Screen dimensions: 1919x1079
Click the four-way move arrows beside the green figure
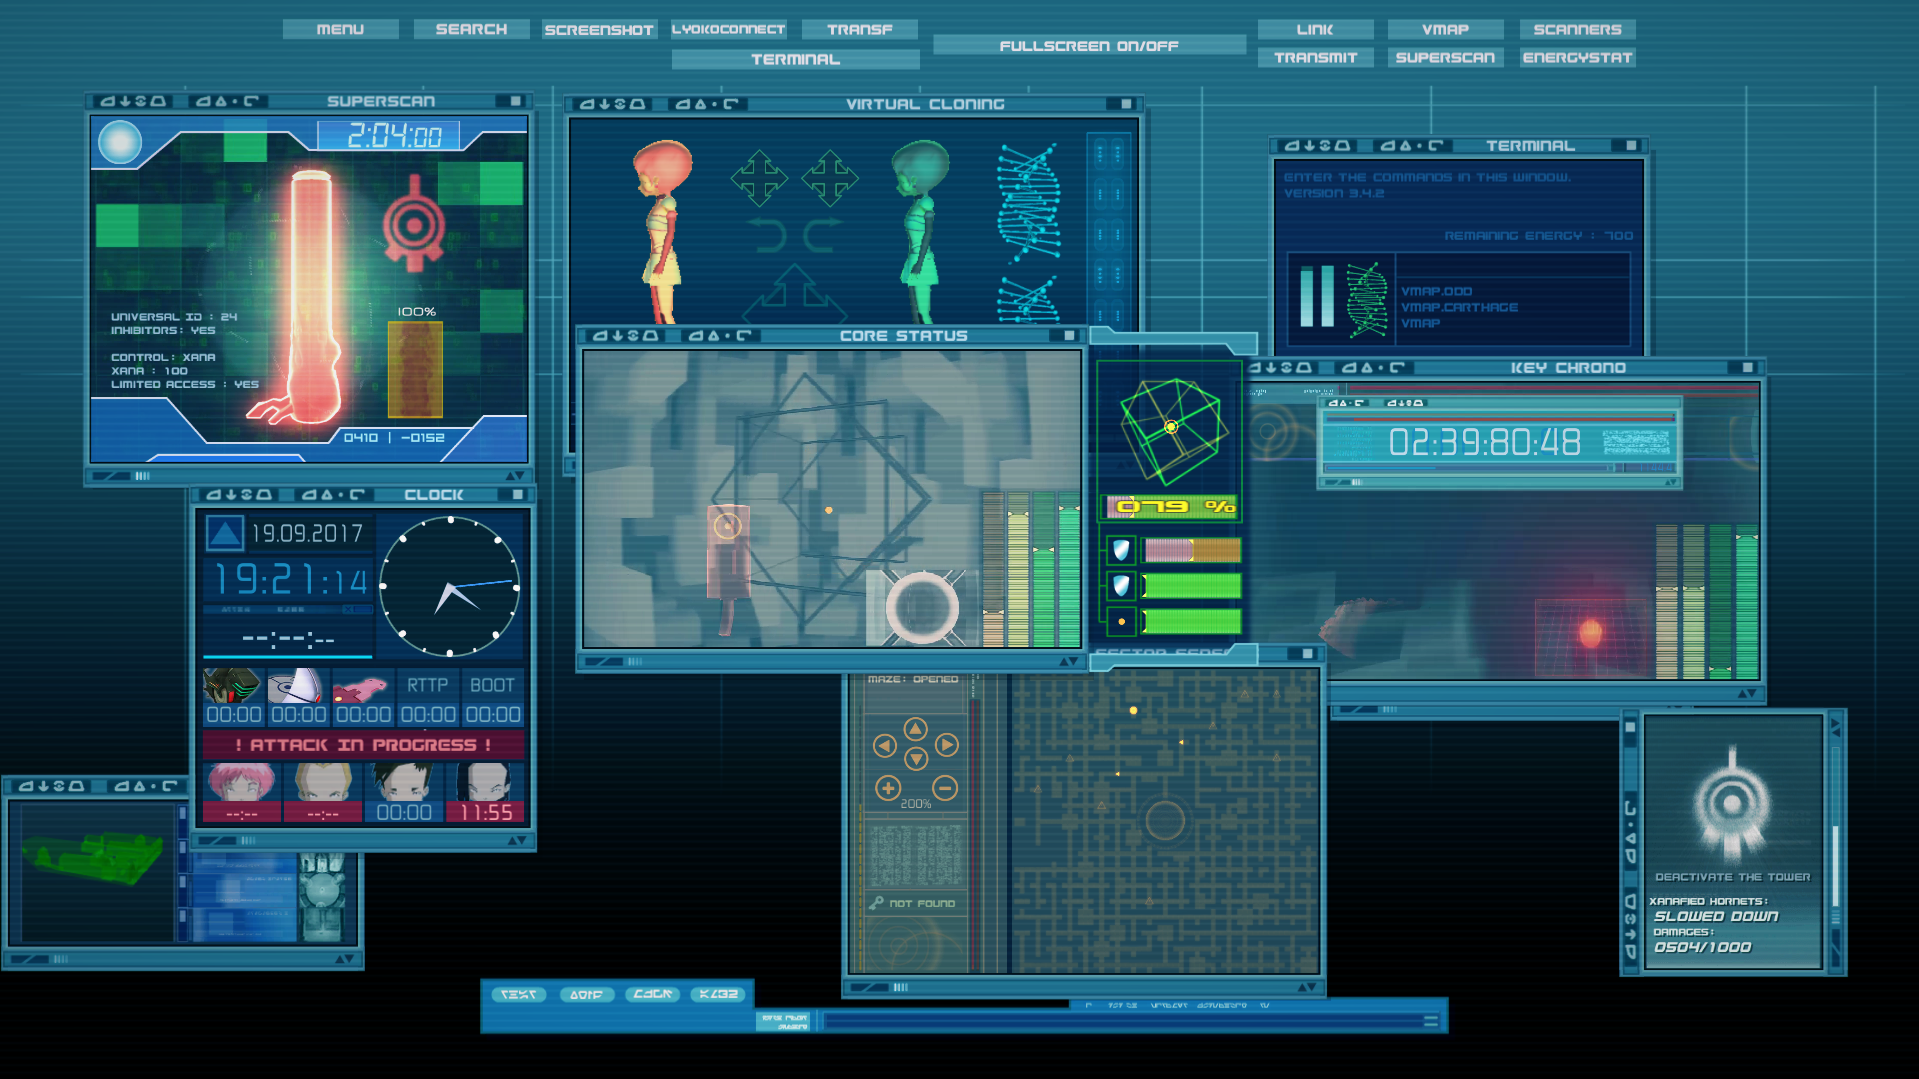(830, 179)
